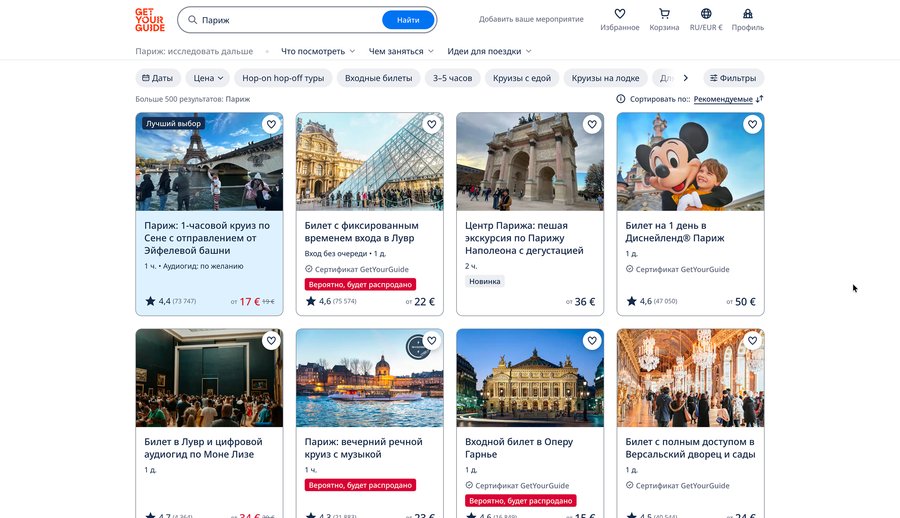
Task: Favorite the evening river cruise card
Action: [432, 341]
